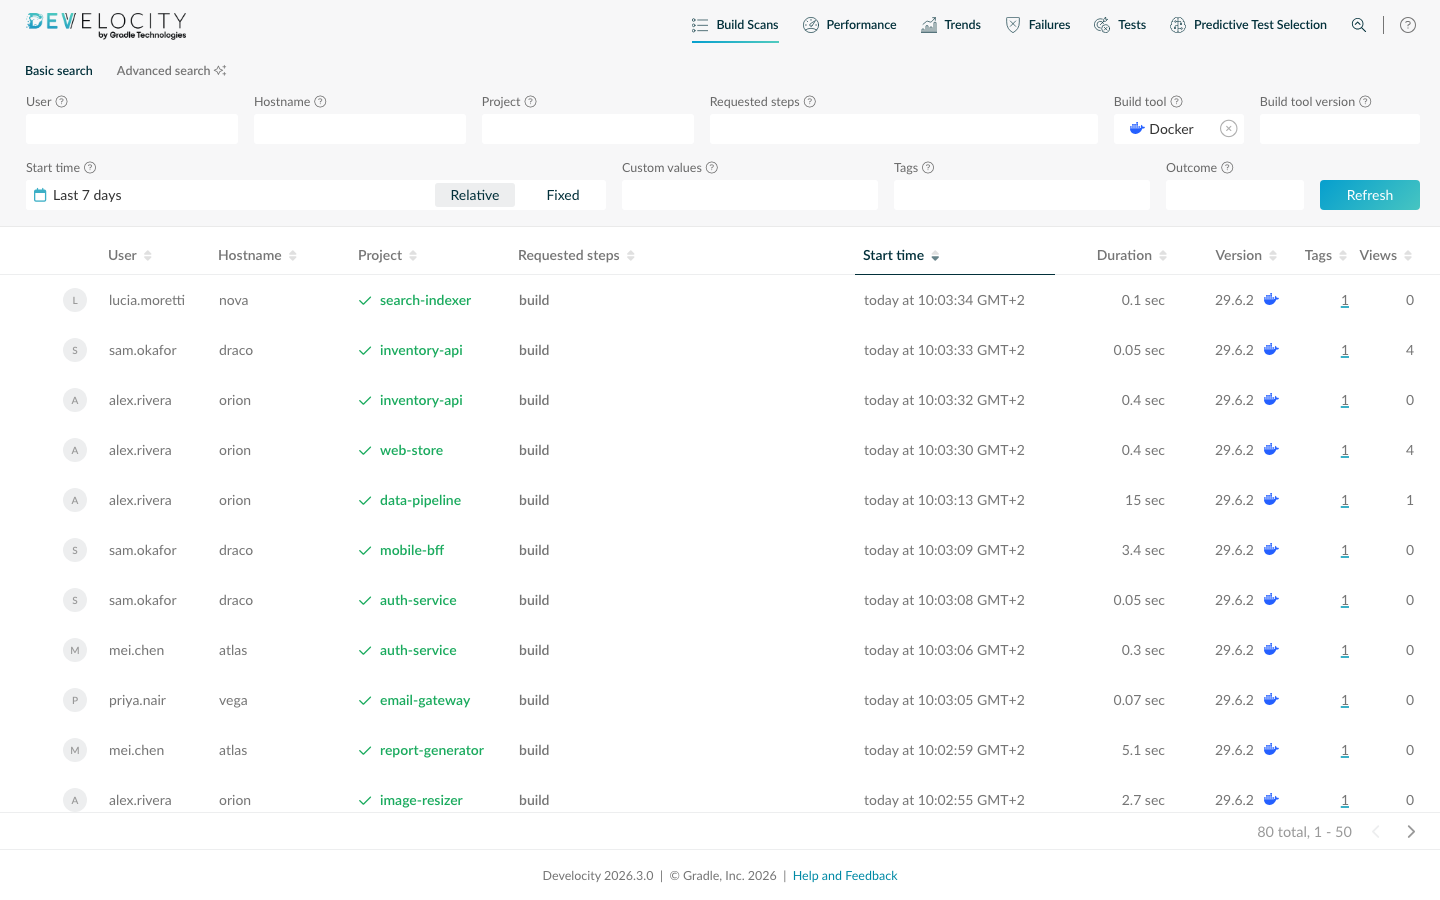This screenshot has width=1440, height=900.
Task: Sort by Requested steps column
Action: [576, 255]
